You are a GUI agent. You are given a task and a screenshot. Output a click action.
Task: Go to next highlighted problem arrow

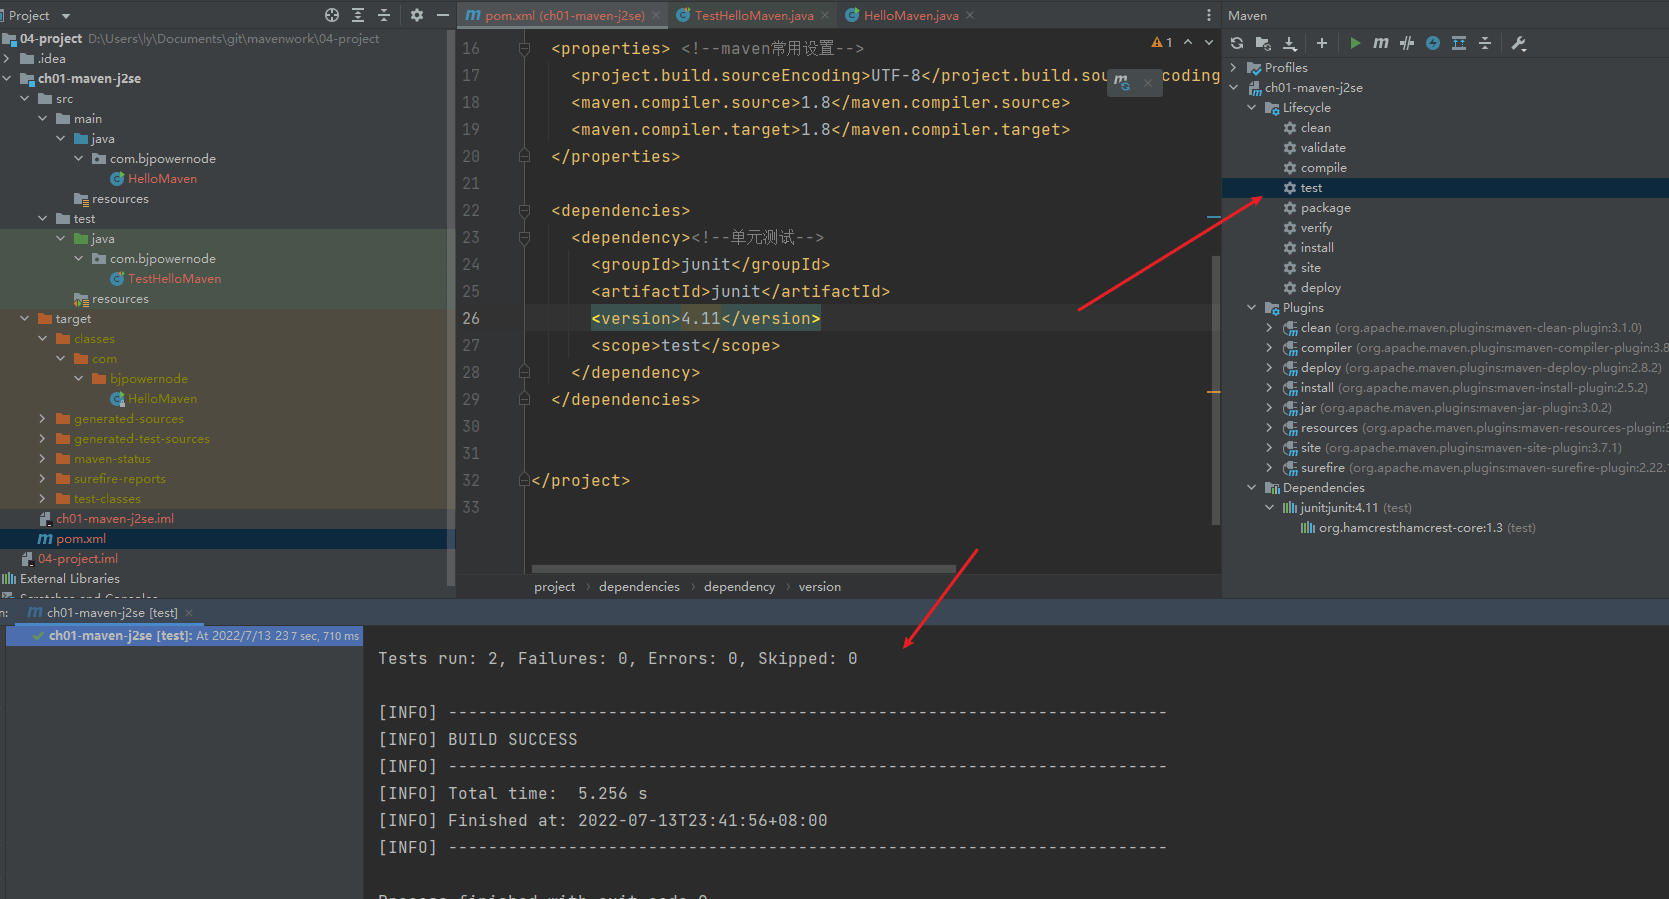(x=1209, y=42)
